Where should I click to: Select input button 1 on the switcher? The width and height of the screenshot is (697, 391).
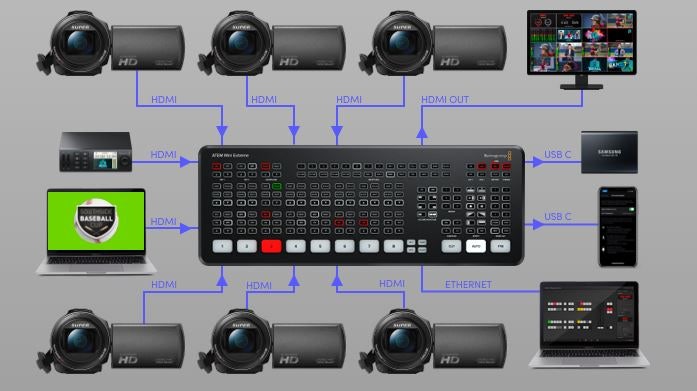click(222, 246)
